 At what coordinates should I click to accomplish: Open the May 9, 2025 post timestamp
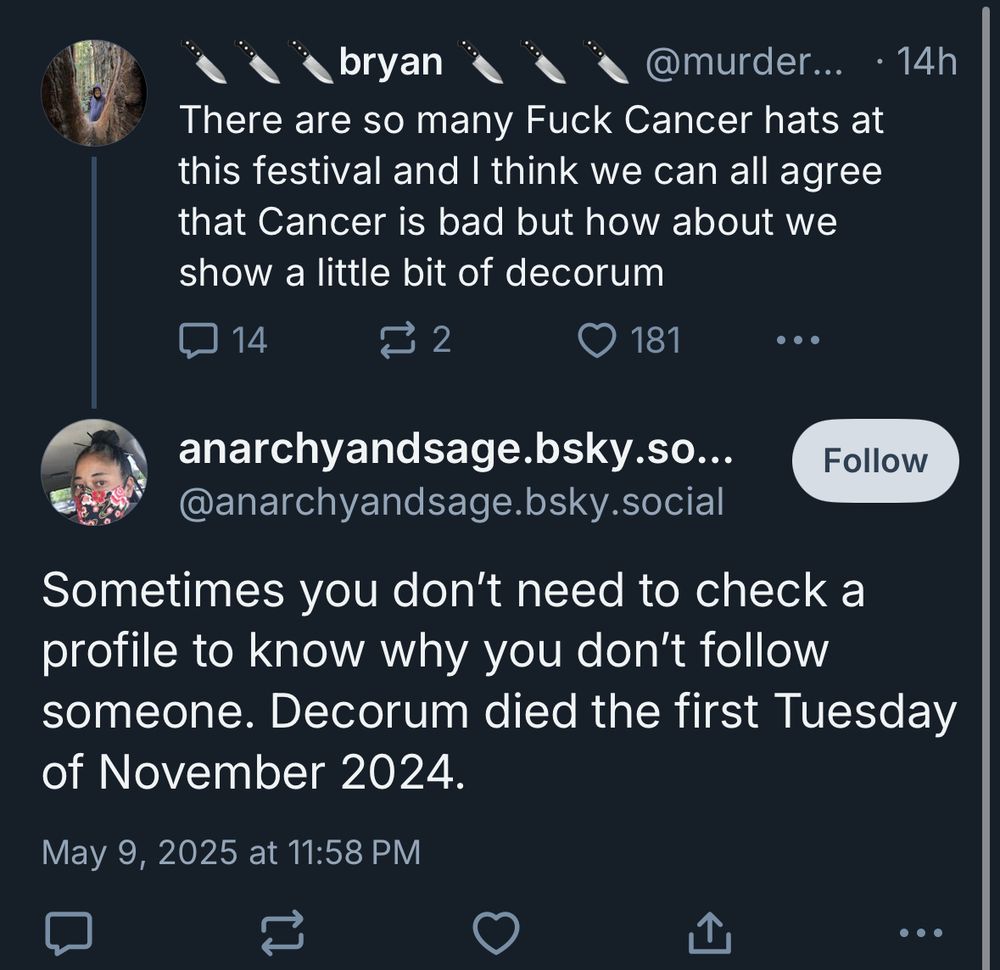pyautogui.click(x=231, y=852)
